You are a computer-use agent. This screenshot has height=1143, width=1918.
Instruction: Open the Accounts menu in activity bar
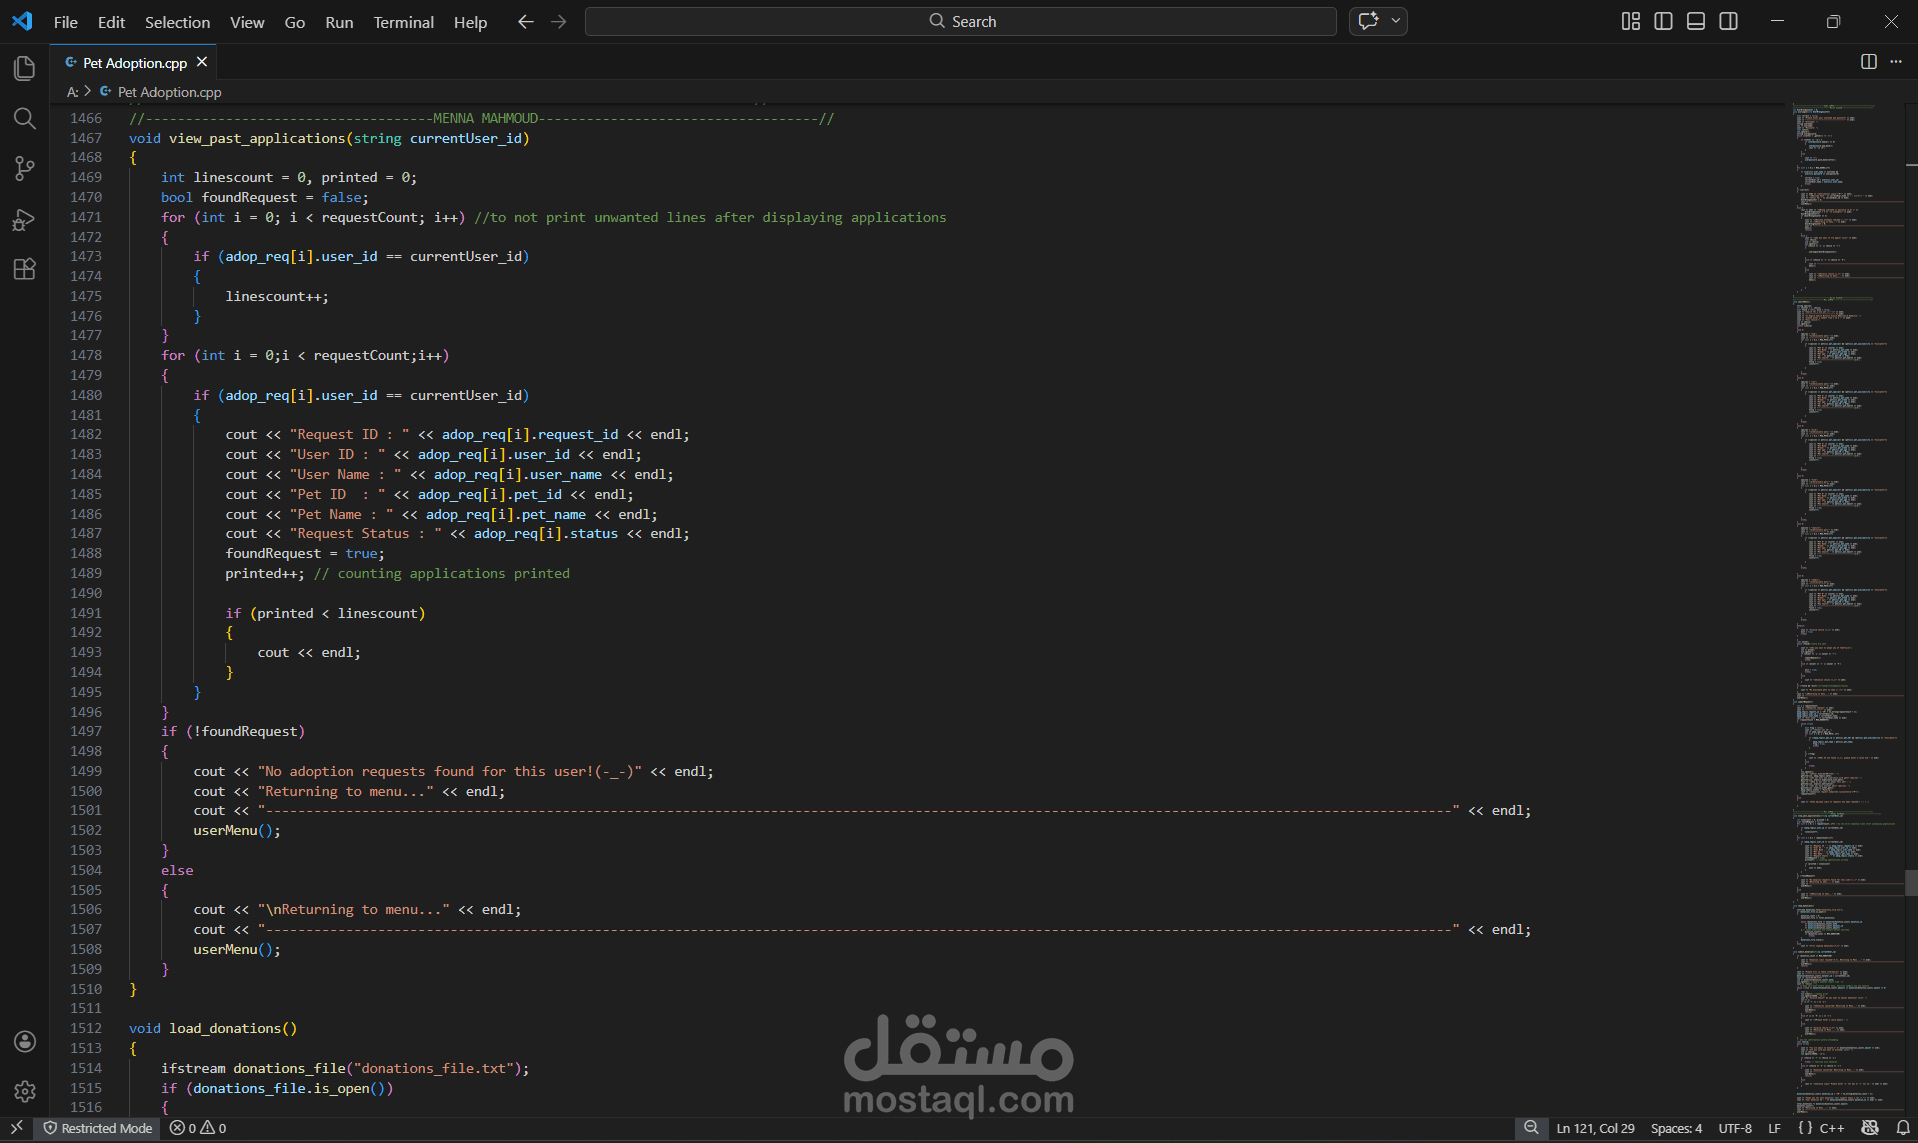[24, 1041]
